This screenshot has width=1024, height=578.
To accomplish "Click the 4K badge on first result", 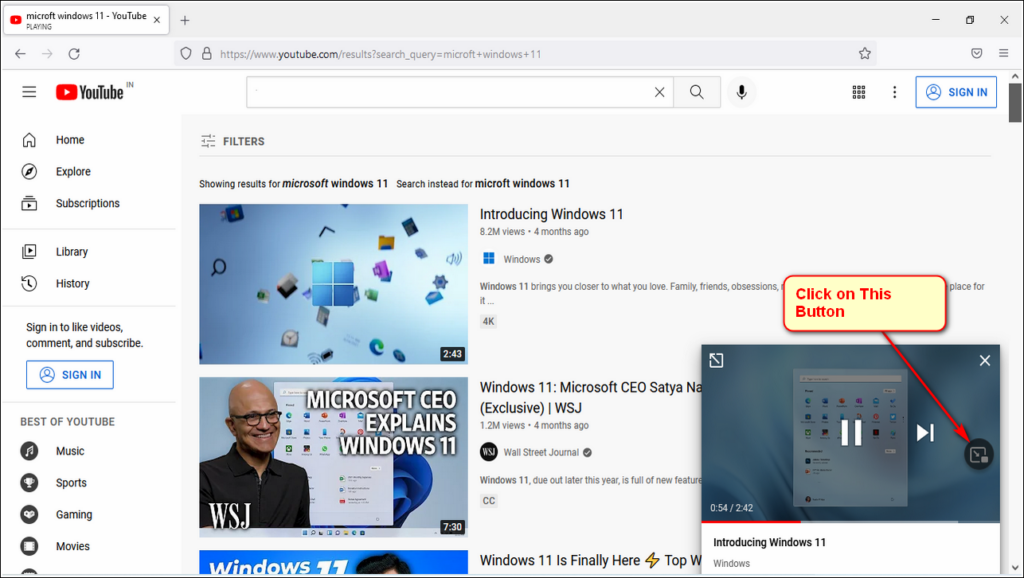I will coord(488,321).
